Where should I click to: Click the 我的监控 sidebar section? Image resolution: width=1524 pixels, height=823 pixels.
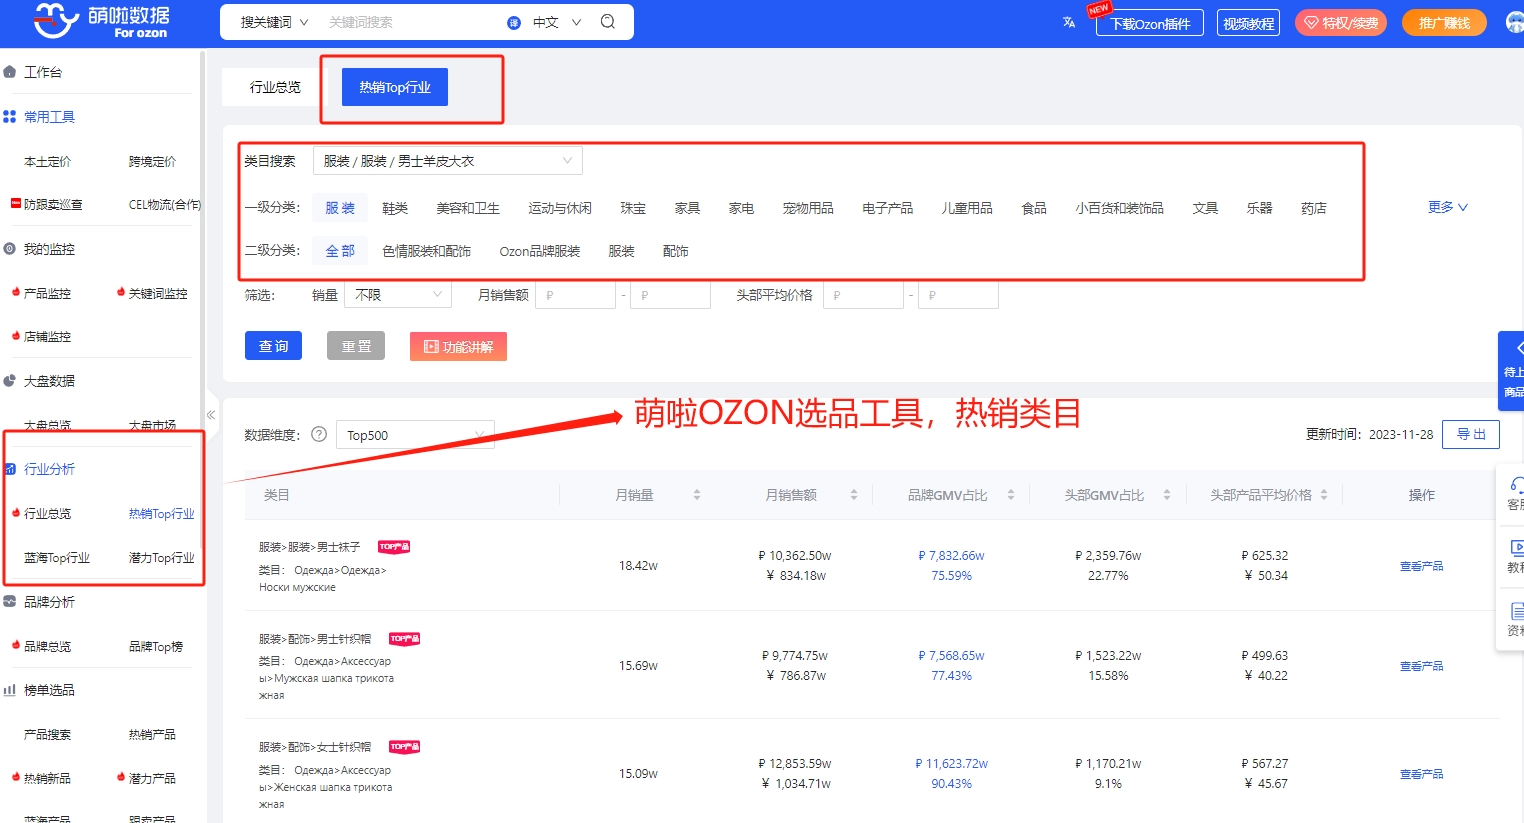point(48,249)
